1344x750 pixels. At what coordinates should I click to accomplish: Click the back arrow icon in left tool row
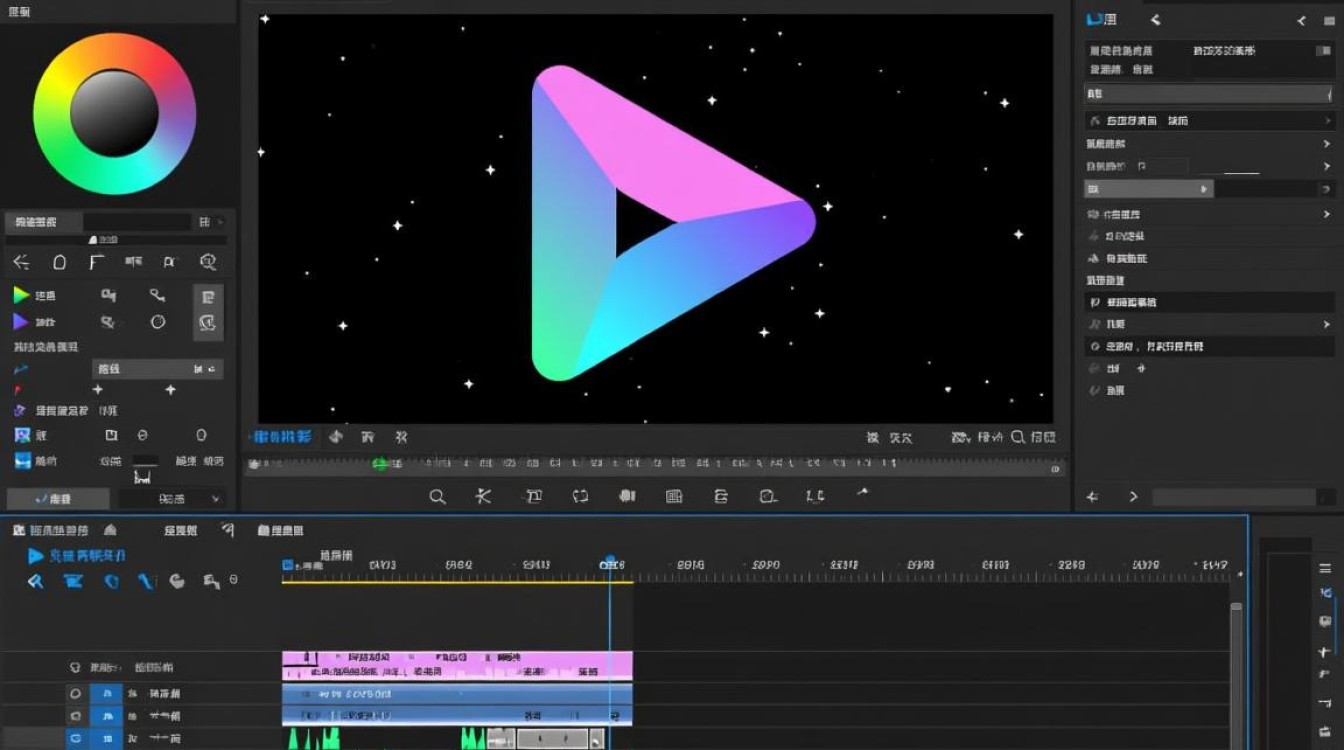[x=21, y=262]
